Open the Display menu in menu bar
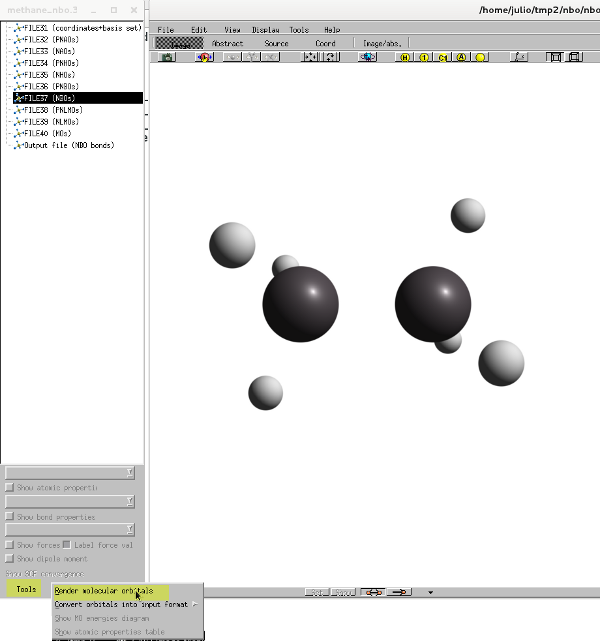The width and height of the screenshot is (600, 641). tap(266, 30)
